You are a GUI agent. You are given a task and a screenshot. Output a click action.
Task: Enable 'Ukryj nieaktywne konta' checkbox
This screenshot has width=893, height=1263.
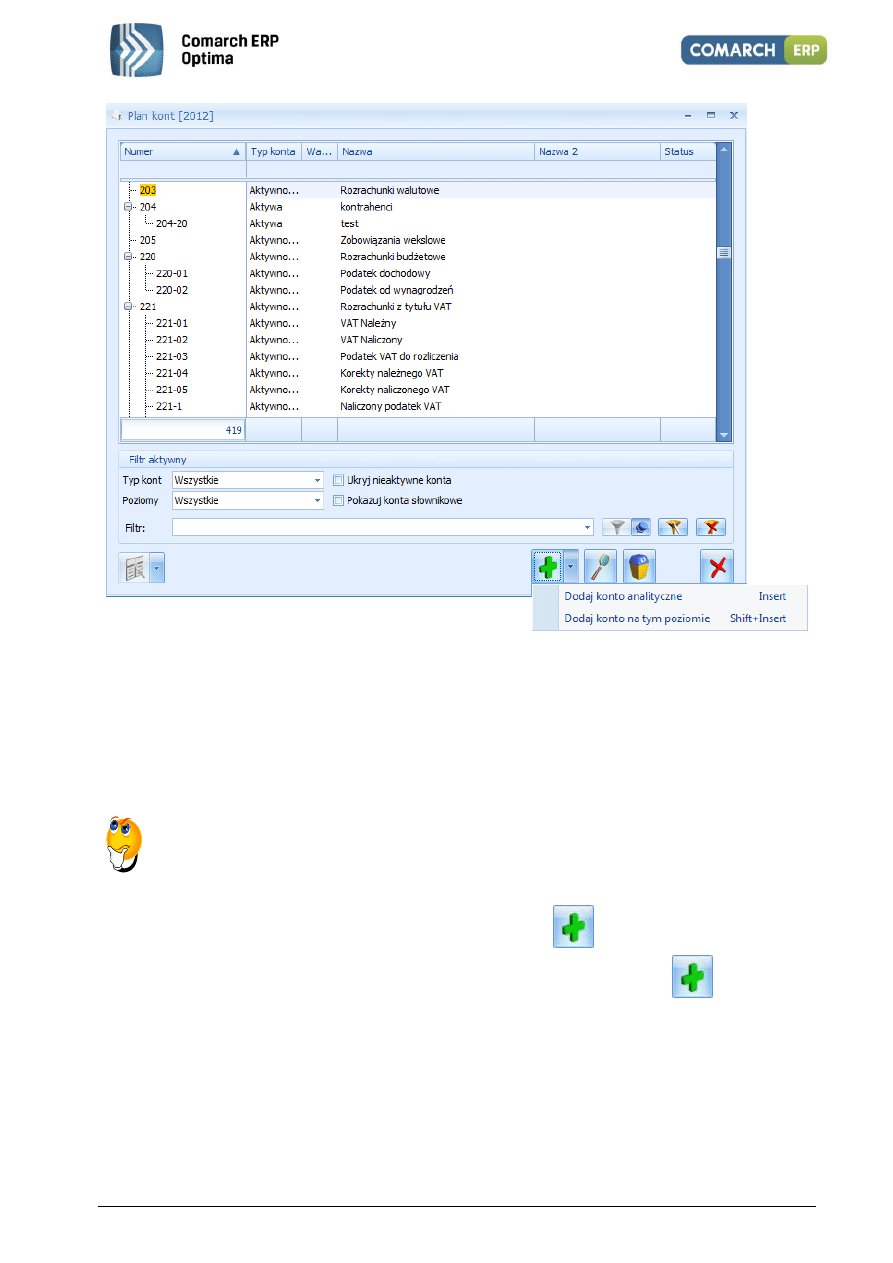(x=339, y=480)
